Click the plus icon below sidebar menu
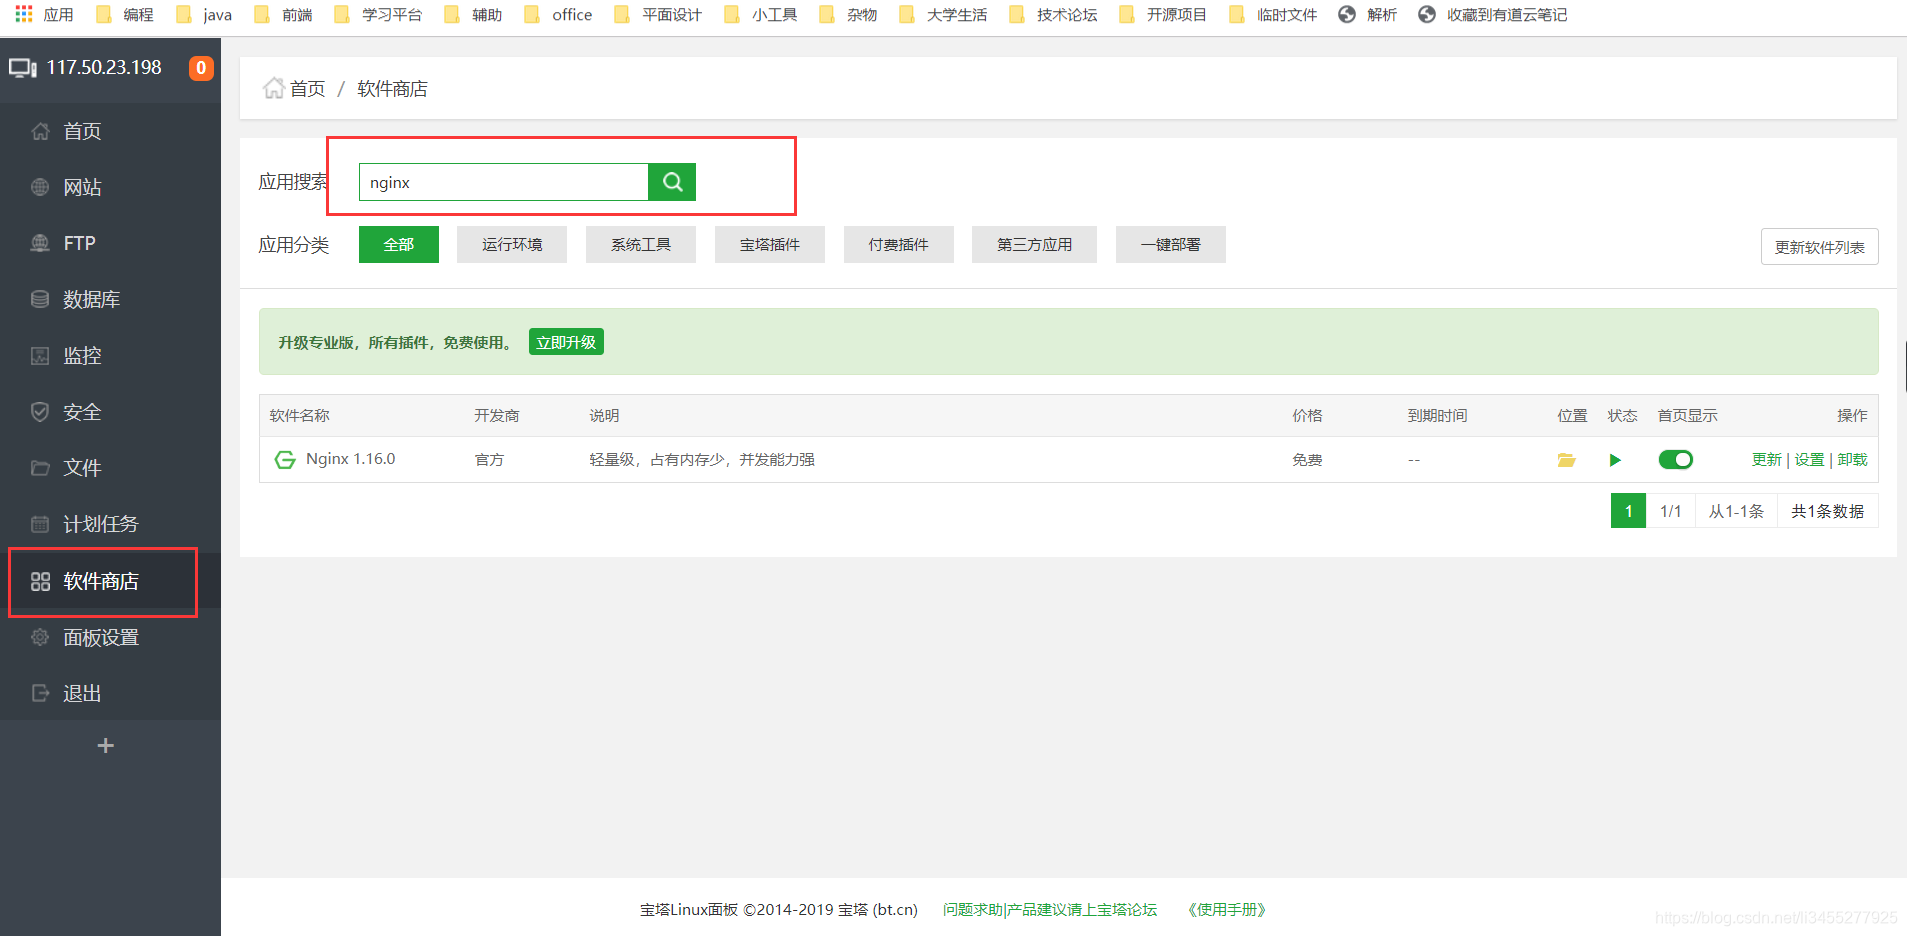 tap(105, 746)
